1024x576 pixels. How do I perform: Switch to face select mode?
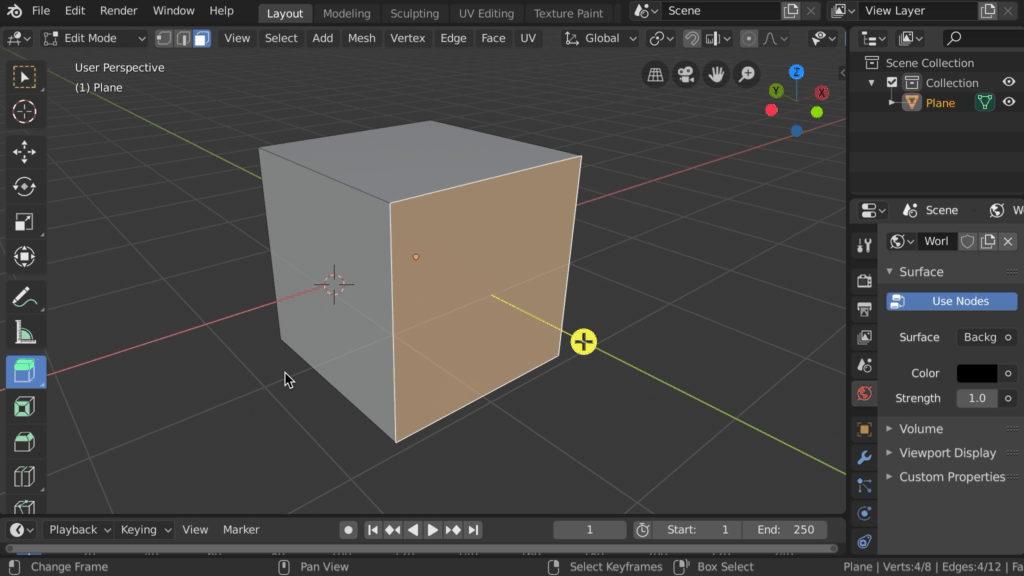pos(202,38)
